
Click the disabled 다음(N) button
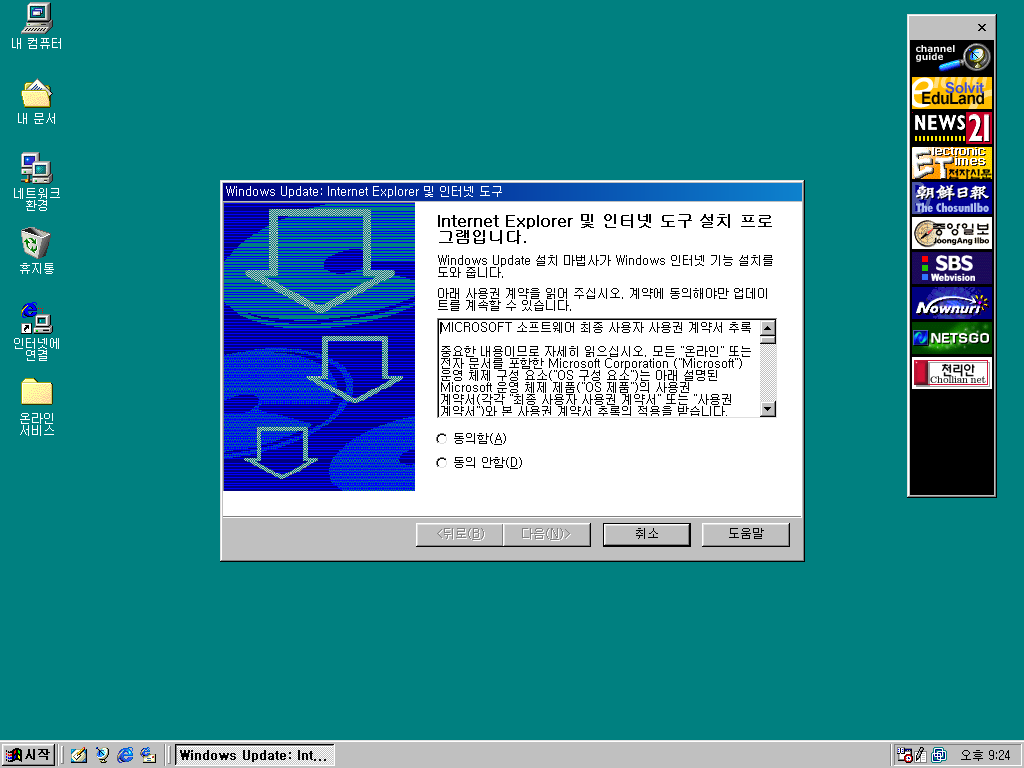tap(547, 534)
